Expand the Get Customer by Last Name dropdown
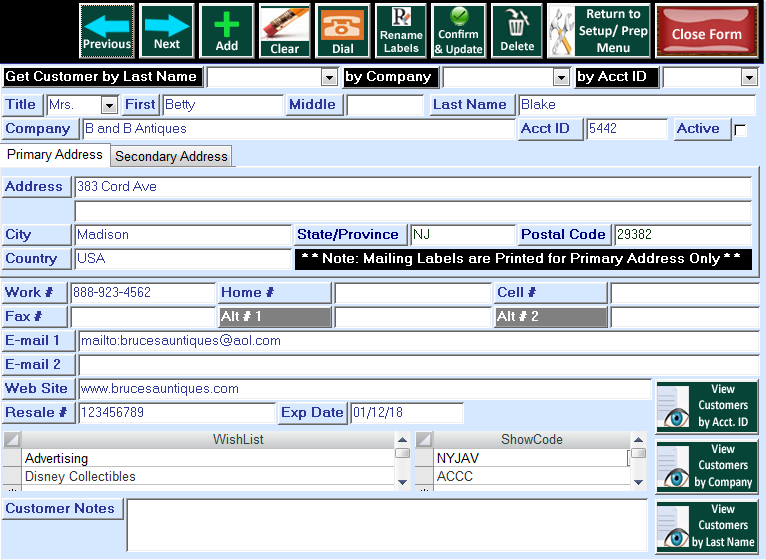Viewport: 766px width, 560px height. (x=329, y=78)
